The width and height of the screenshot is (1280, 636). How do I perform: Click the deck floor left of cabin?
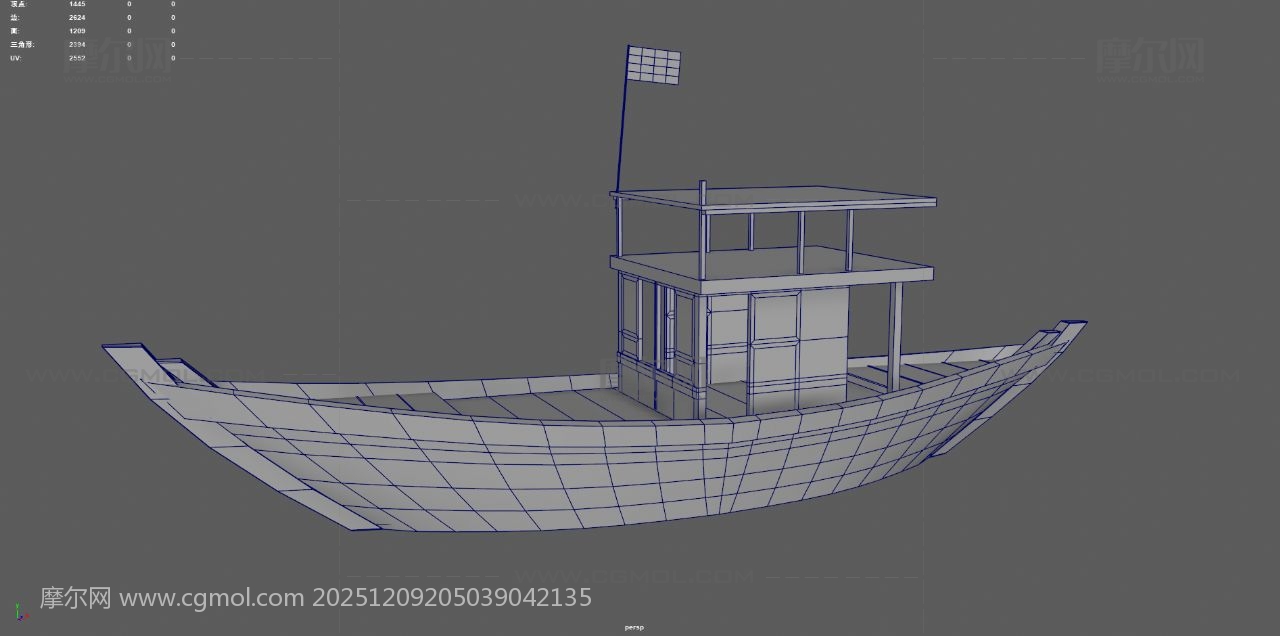500,405
